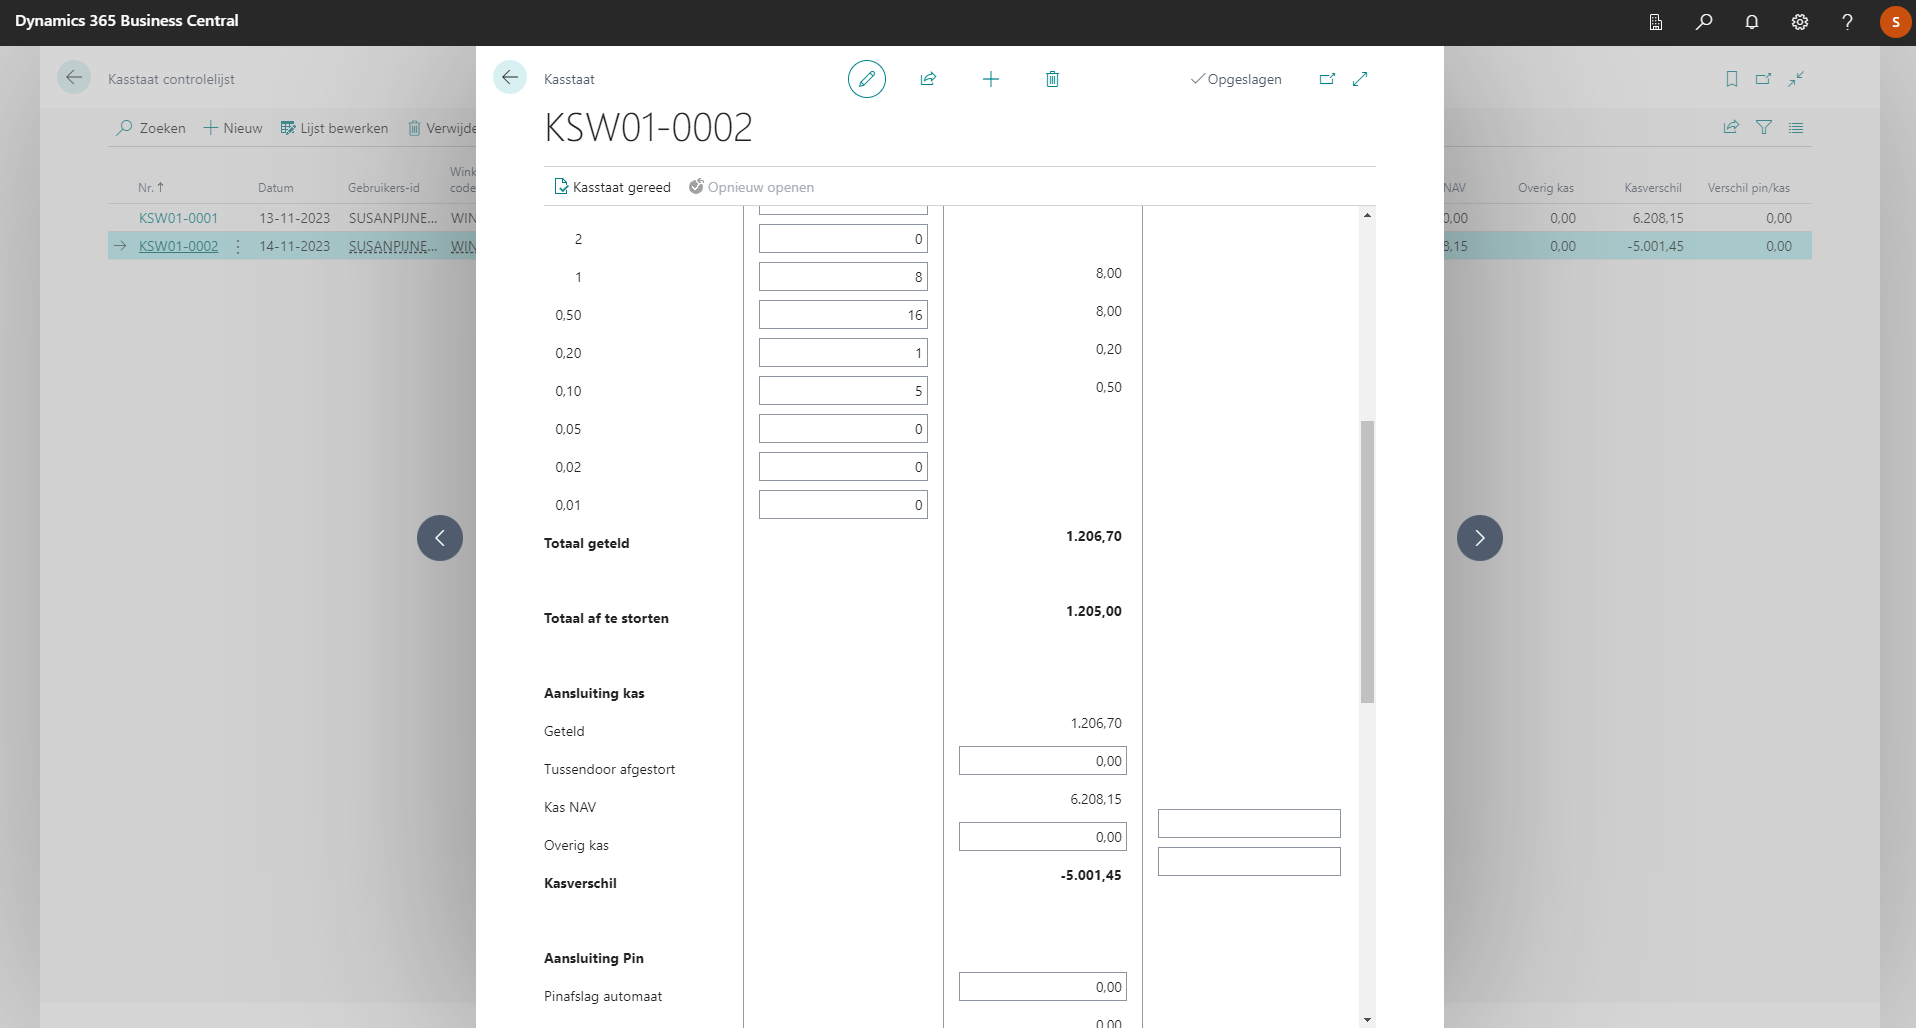Open Kasstaat card in new window icon
This screenshot has width=1916, height=1028.
point(1327,79)
